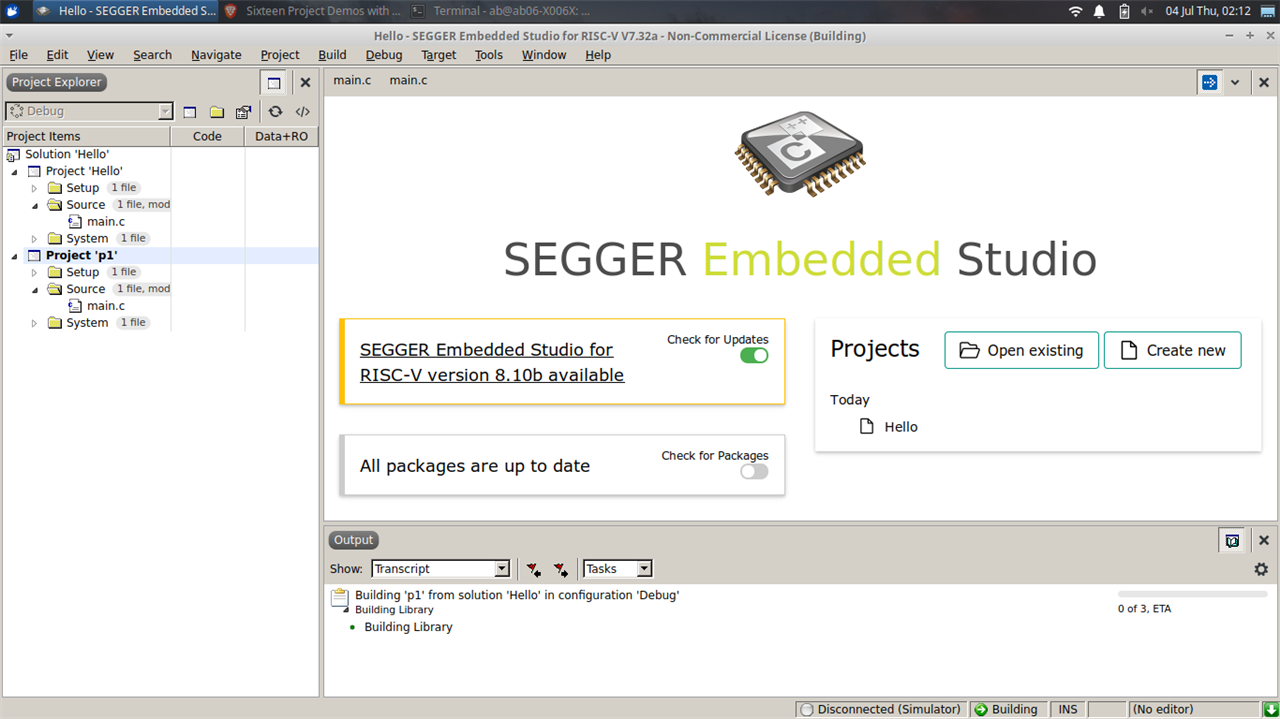The width and height of the screenshot is (1280, 719).
Task: Toggle the Check for Packages switch
Action: pos(754,472)
